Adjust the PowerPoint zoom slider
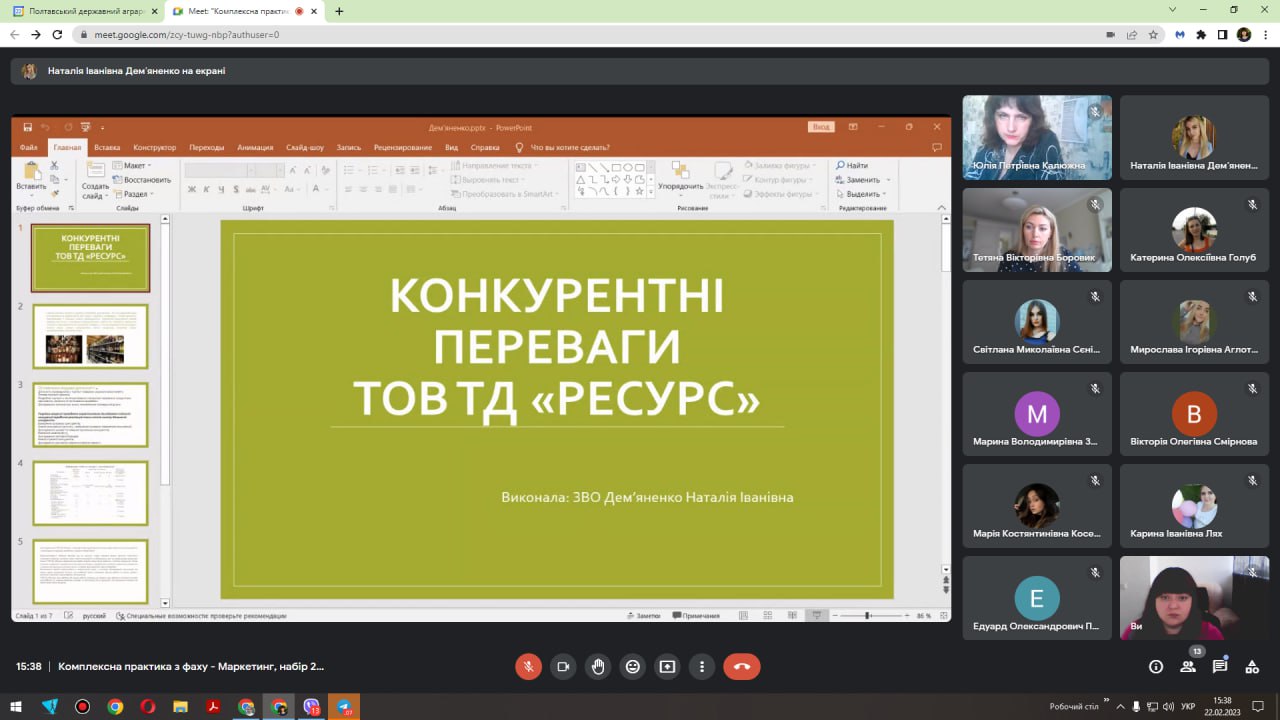Viewport: 1280px width, 720px height. pyautogui.click(x=868, y=615)
